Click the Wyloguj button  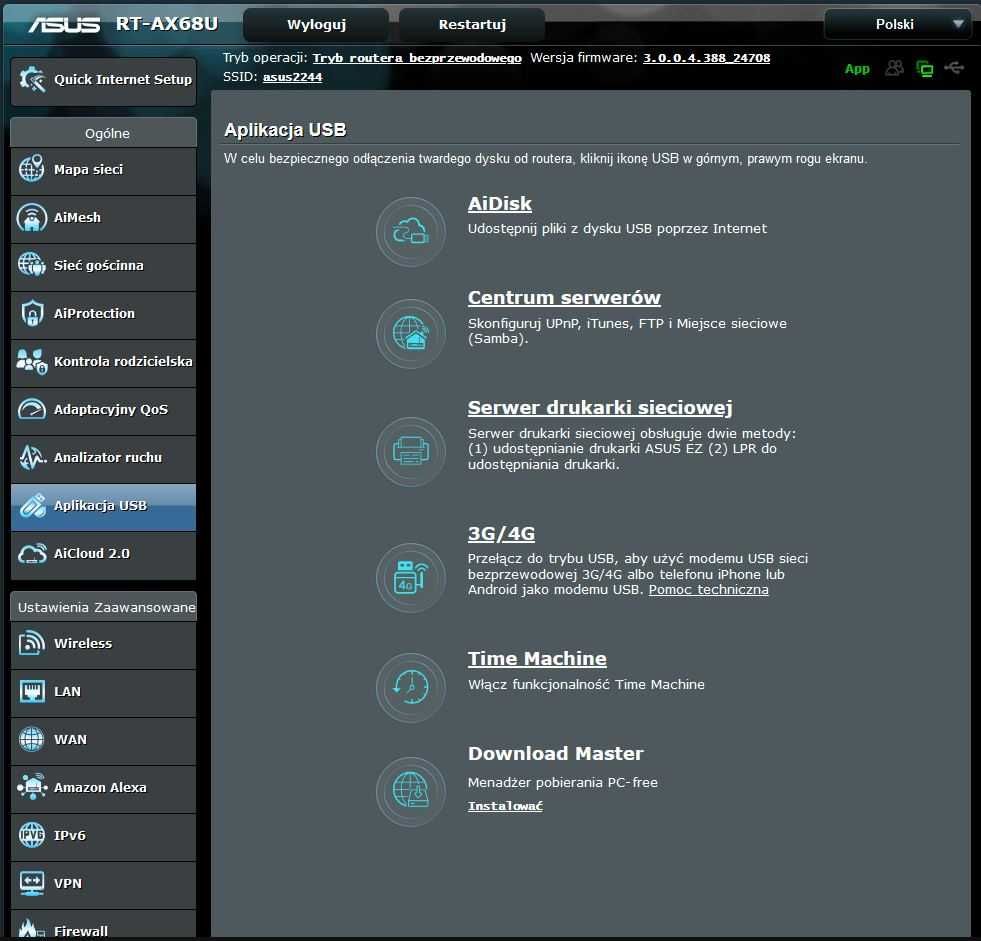316,25
